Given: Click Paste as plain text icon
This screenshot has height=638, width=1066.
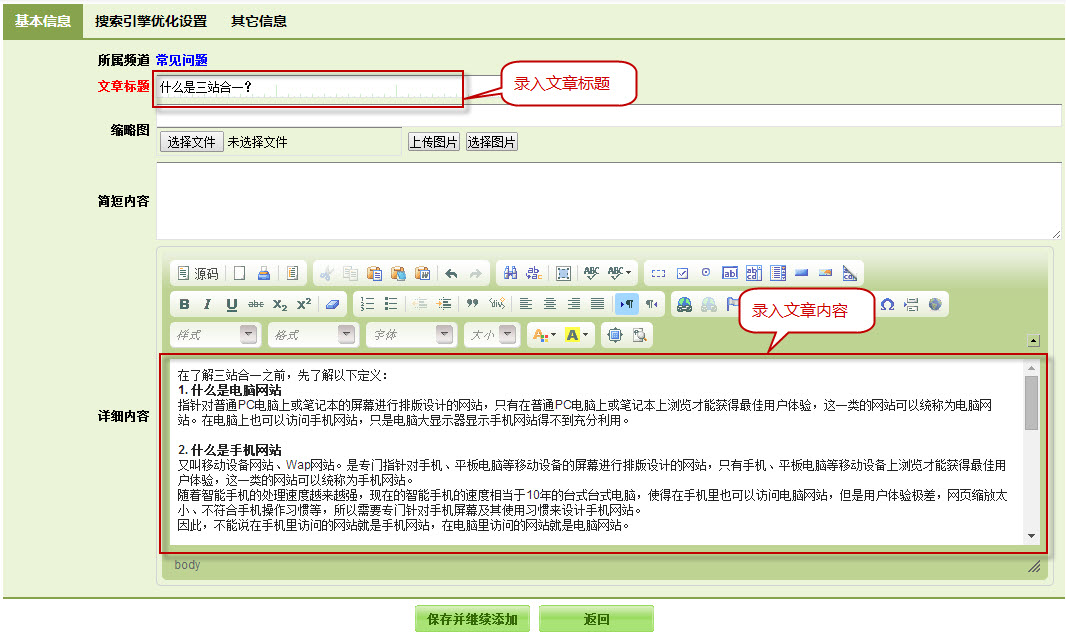Looking at the screenshot, I should coord(398,273).
